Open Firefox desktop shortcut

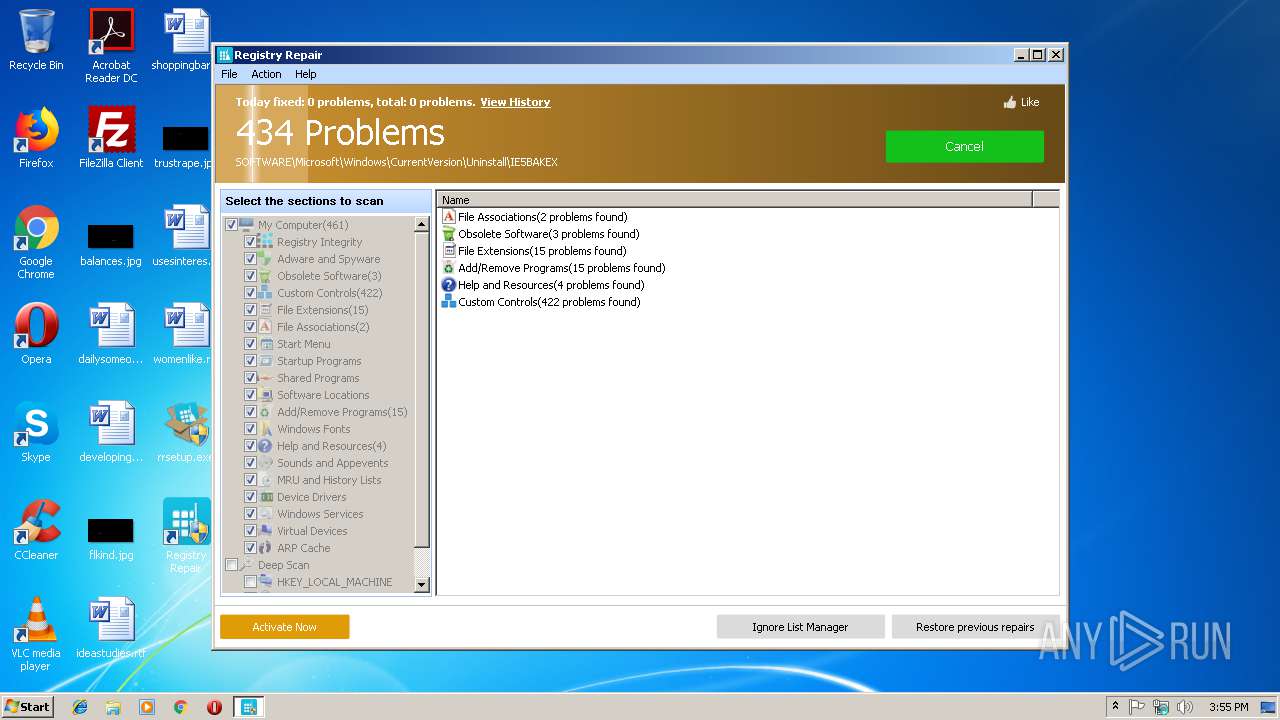pyautogui.click(x=36, y=138)
